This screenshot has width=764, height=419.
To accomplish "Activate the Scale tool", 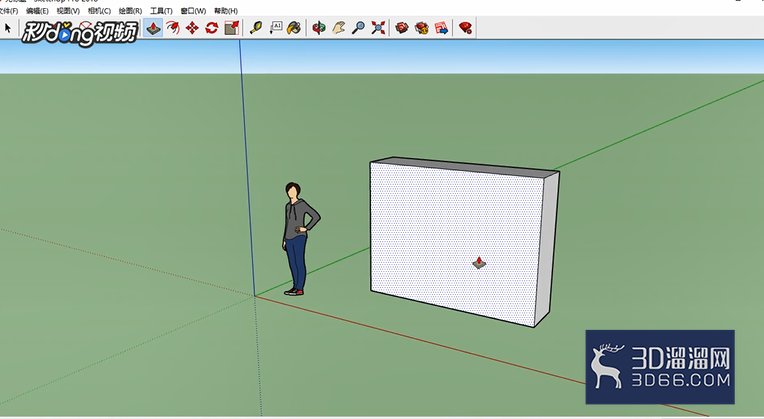I will (232, 28).
